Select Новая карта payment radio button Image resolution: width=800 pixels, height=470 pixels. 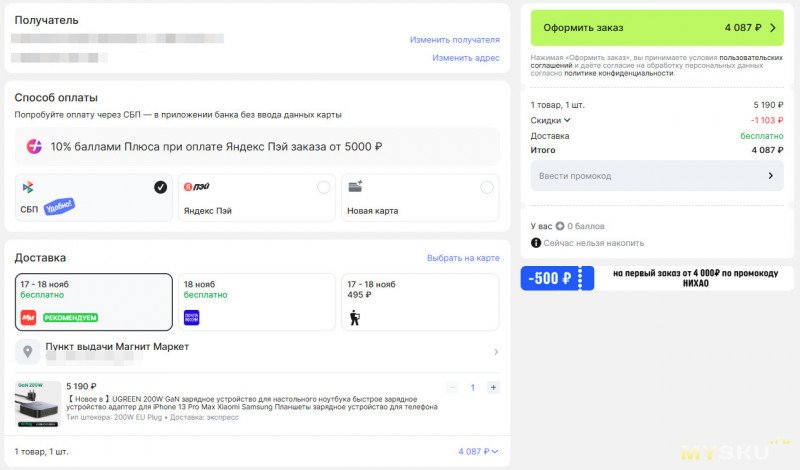click(486, 187)
